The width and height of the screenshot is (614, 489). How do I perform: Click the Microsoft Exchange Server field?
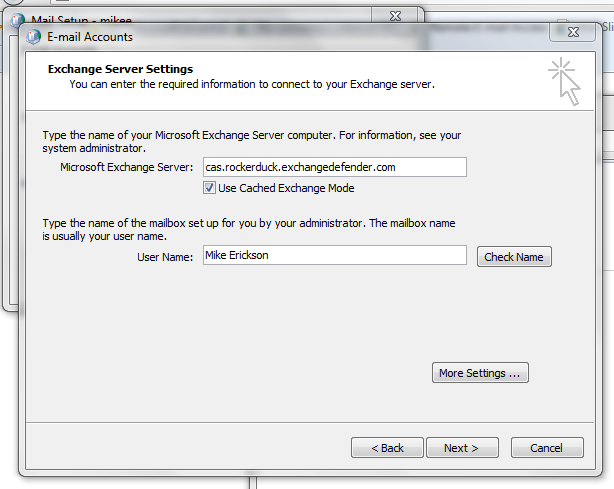click(335, 167)
